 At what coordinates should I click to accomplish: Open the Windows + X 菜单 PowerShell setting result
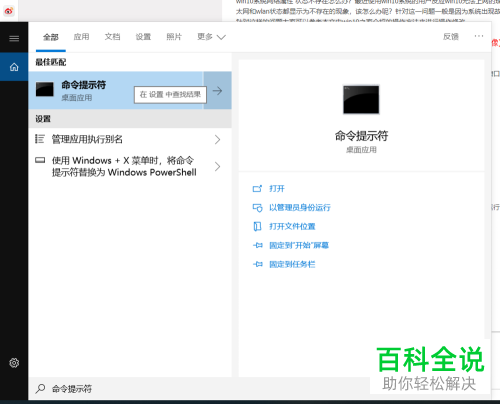coord(130,166)
